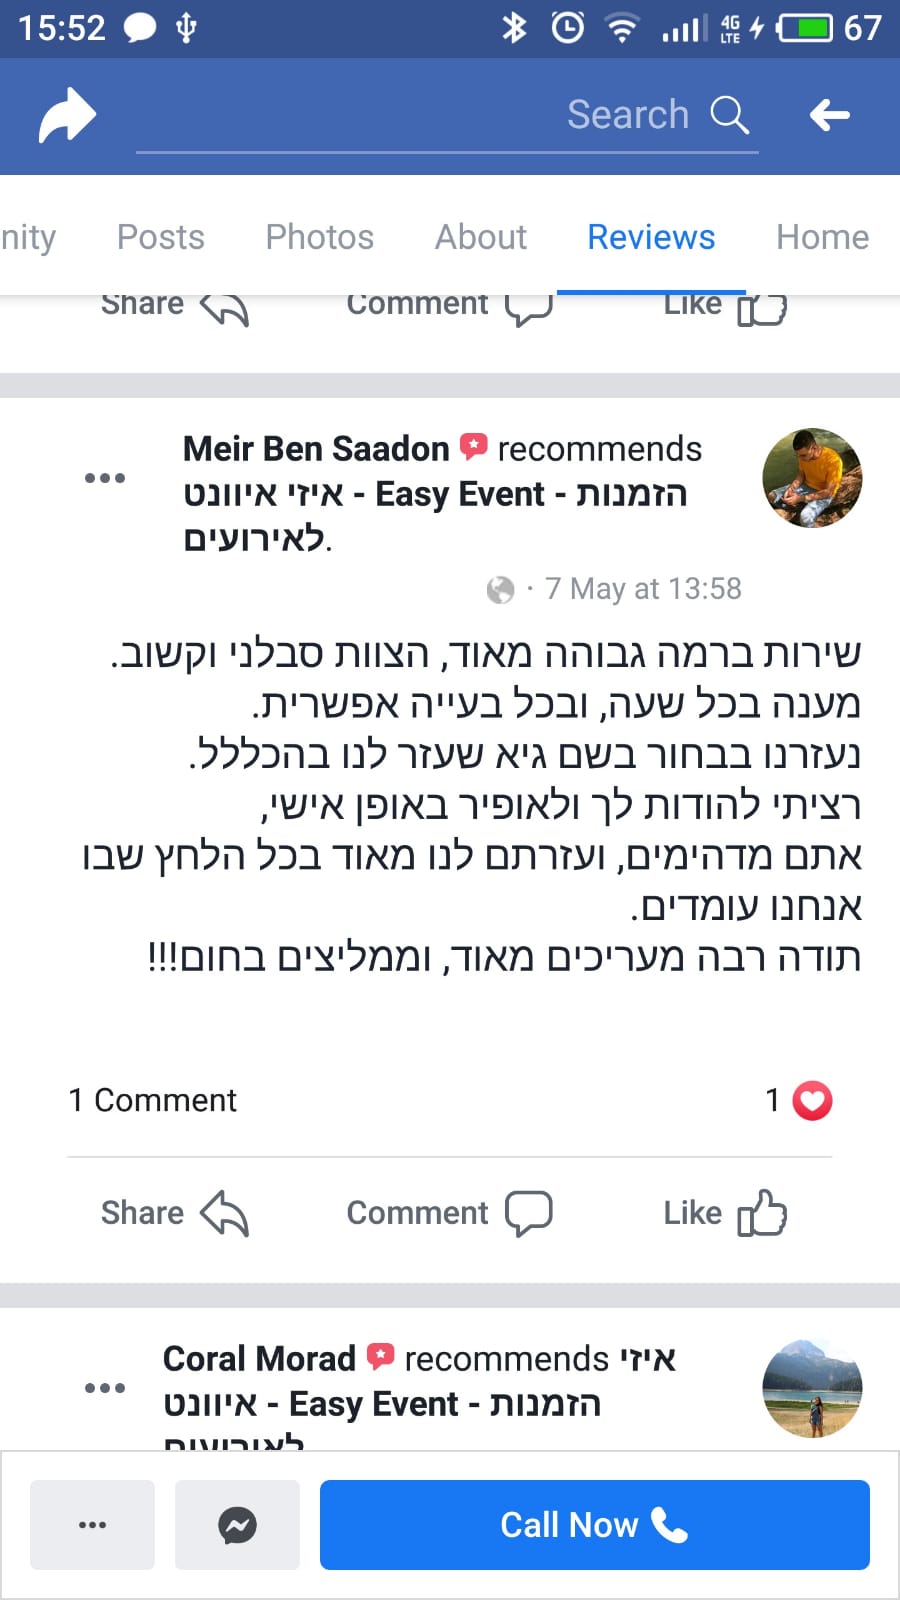
Task: Tap the back arrow in top bar
Action: pos(829,115)
